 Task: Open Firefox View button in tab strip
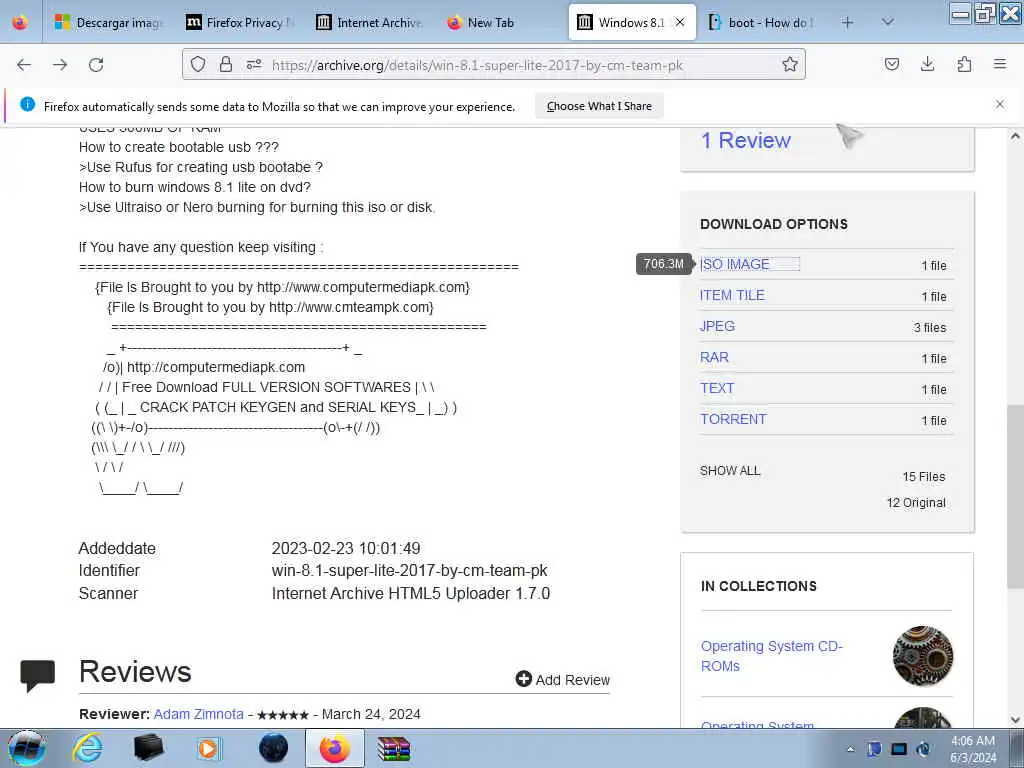[x=20, y=22]
